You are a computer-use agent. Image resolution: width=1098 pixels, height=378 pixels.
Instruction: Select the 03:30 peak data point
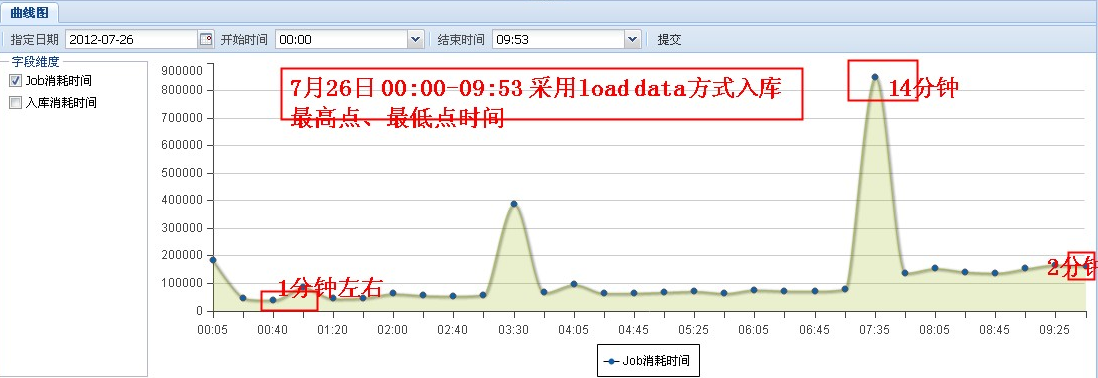pos(513,204)
